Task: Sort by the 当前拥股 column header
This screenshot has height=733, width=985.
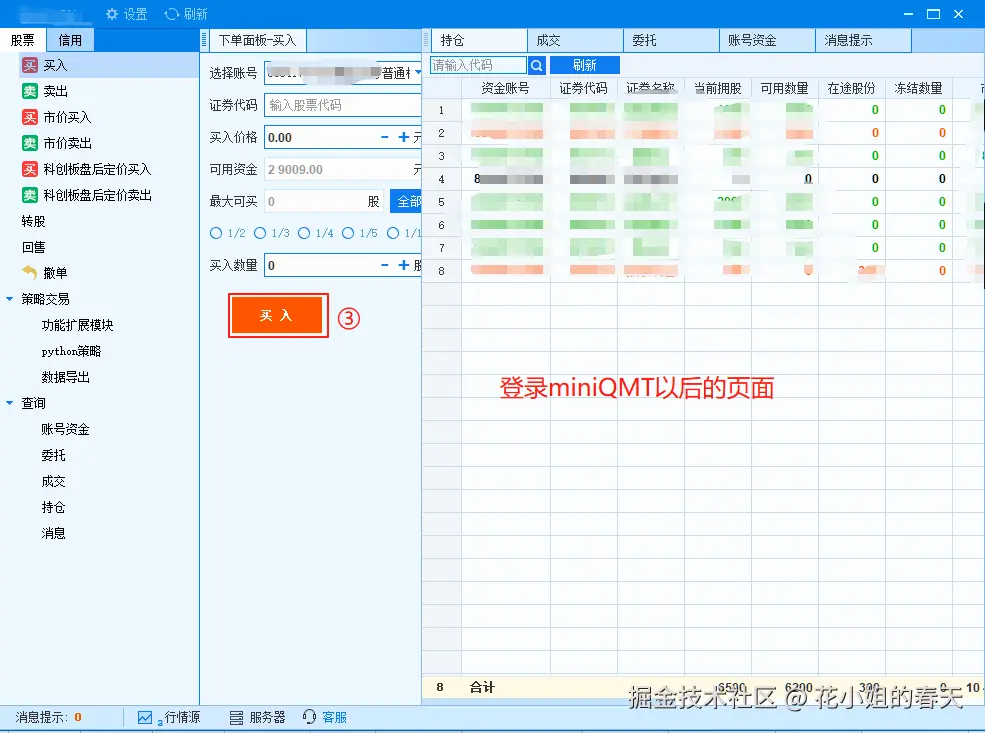Action: coord(717,89)
